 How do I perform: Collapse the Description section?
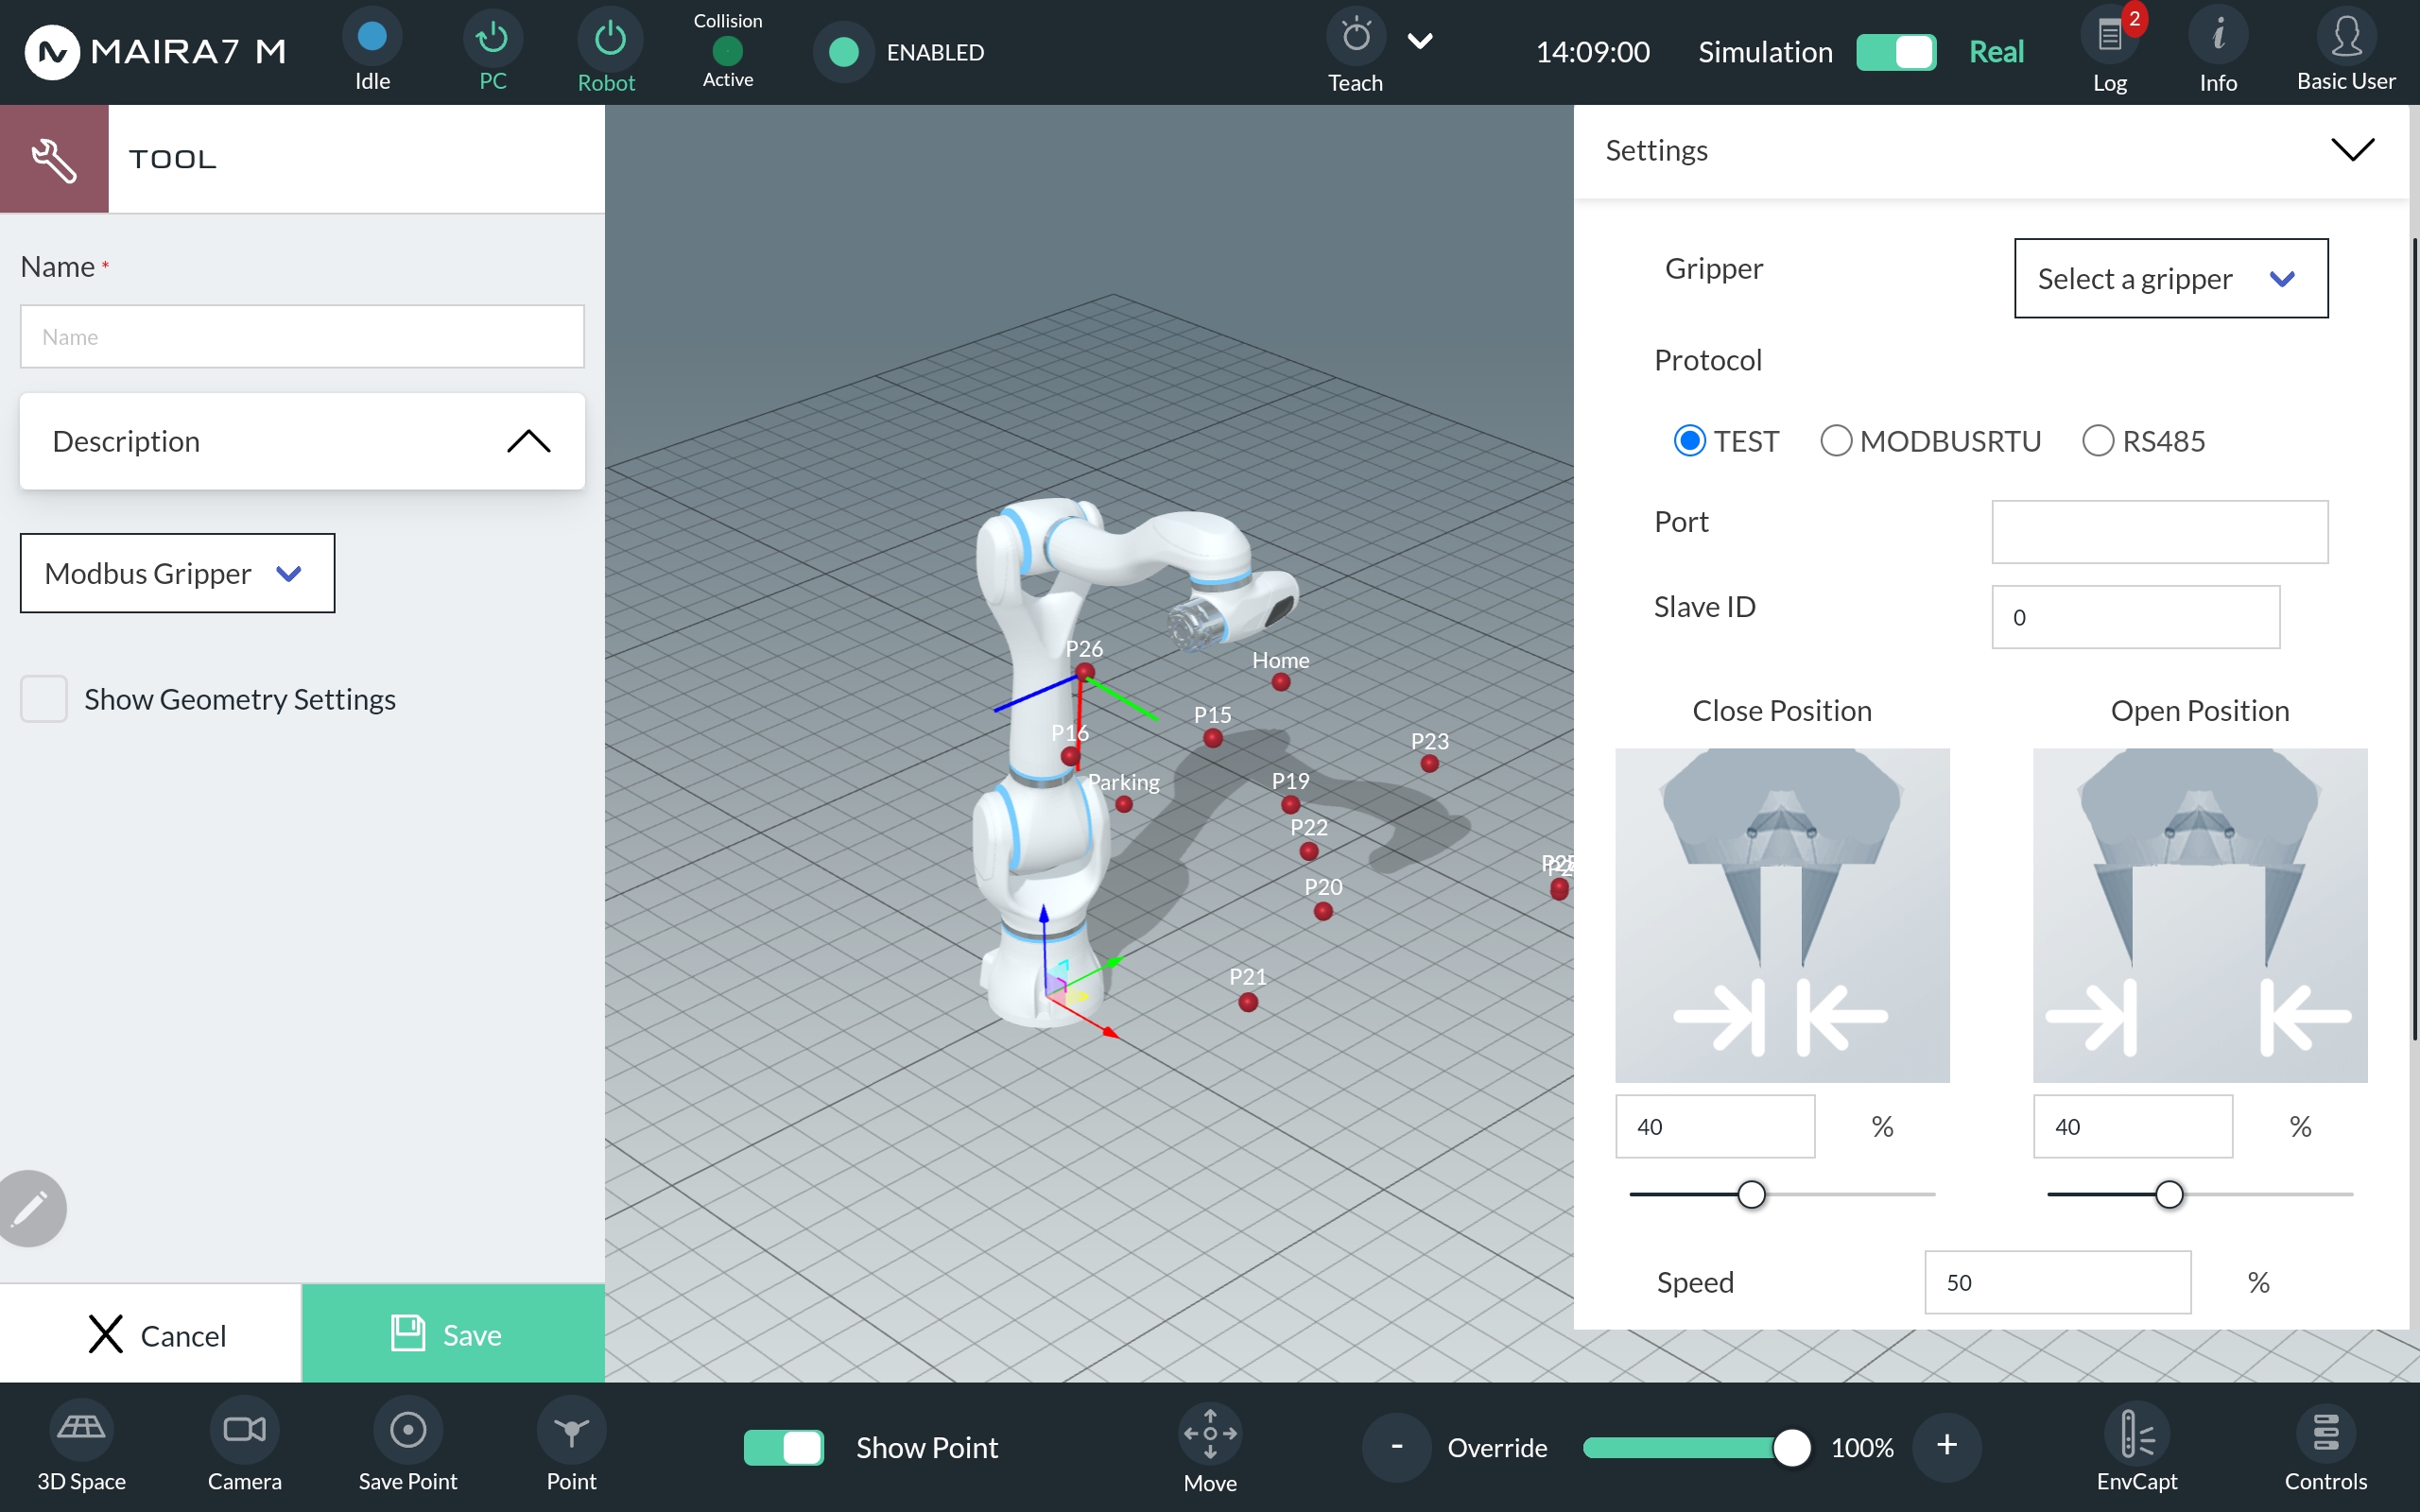tap(302, 441)
